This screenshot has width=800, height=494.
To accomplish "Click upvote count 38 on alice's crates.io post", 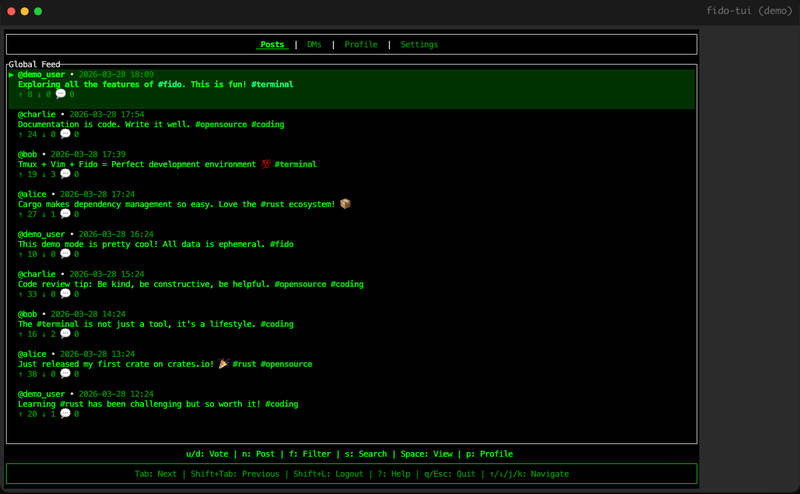I will [x=32, y=374].
